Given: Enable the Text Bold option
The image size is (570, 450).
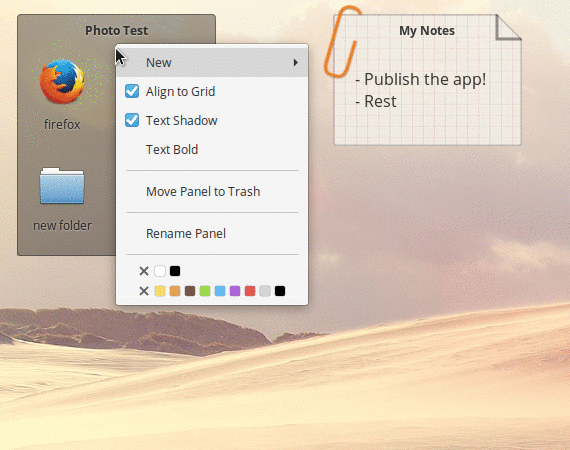Looking at the screenshot, I should pos(172,149).
